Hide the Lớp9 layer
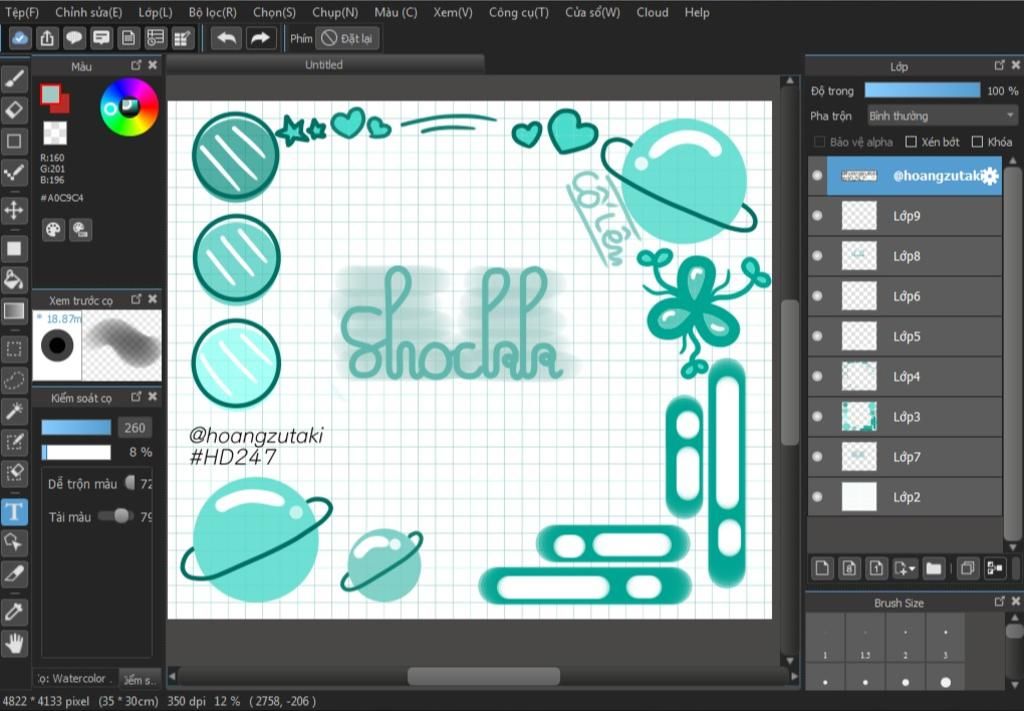1024x711 pixels. click(x=817, y=216)
